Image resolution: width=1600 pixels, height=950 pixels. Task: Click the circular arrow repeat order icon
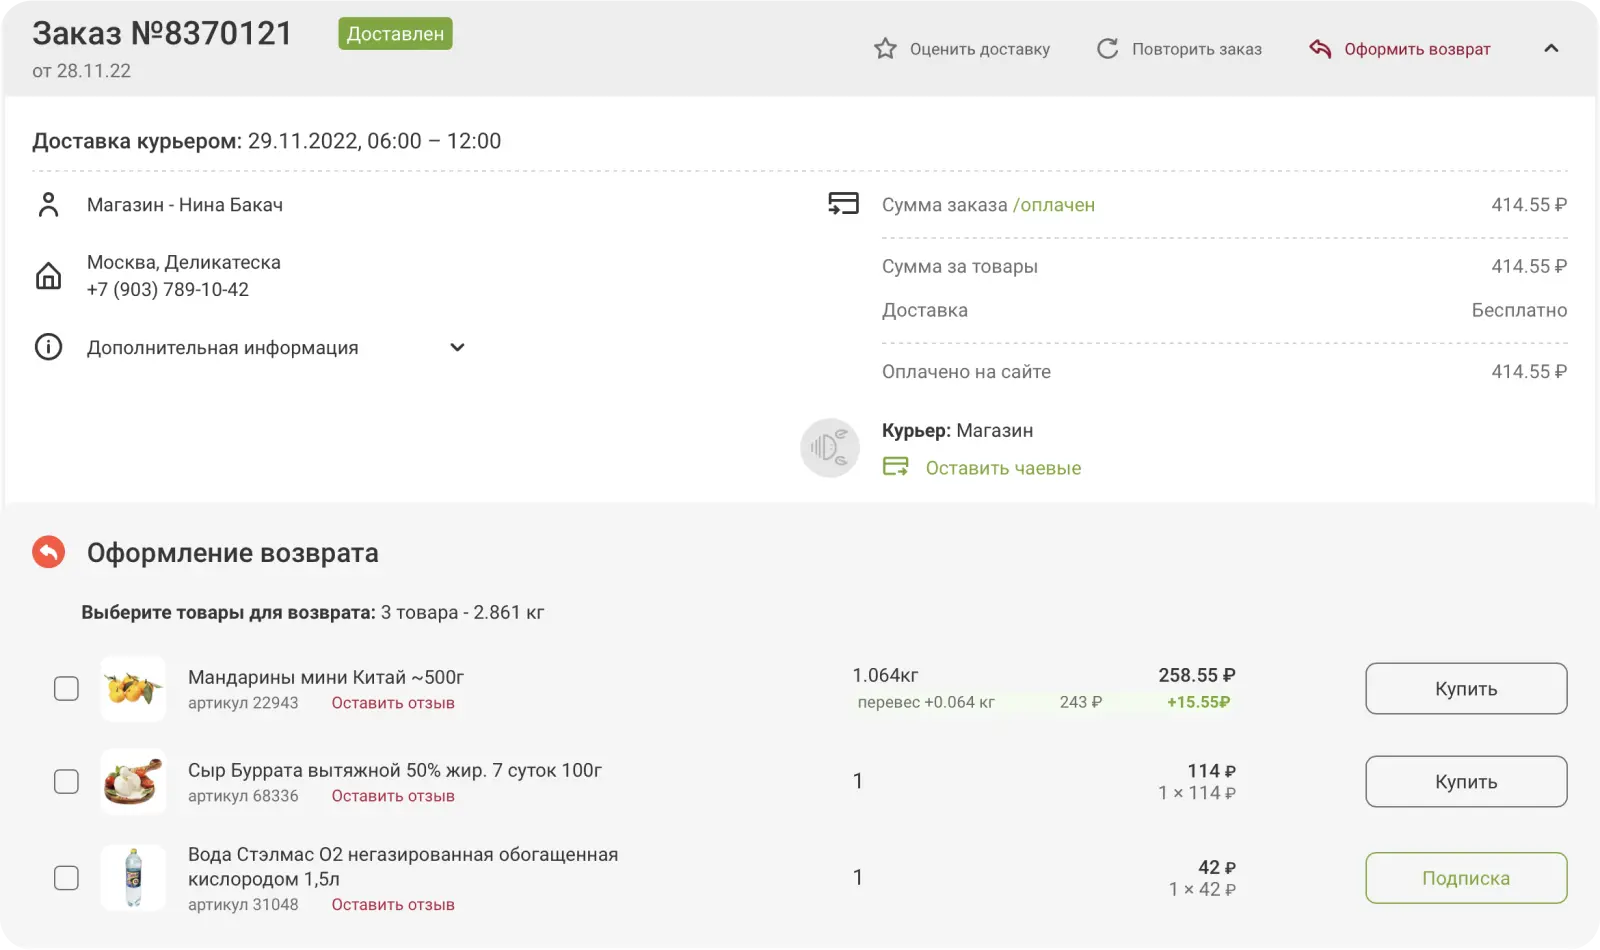(x=1107, y=49)
